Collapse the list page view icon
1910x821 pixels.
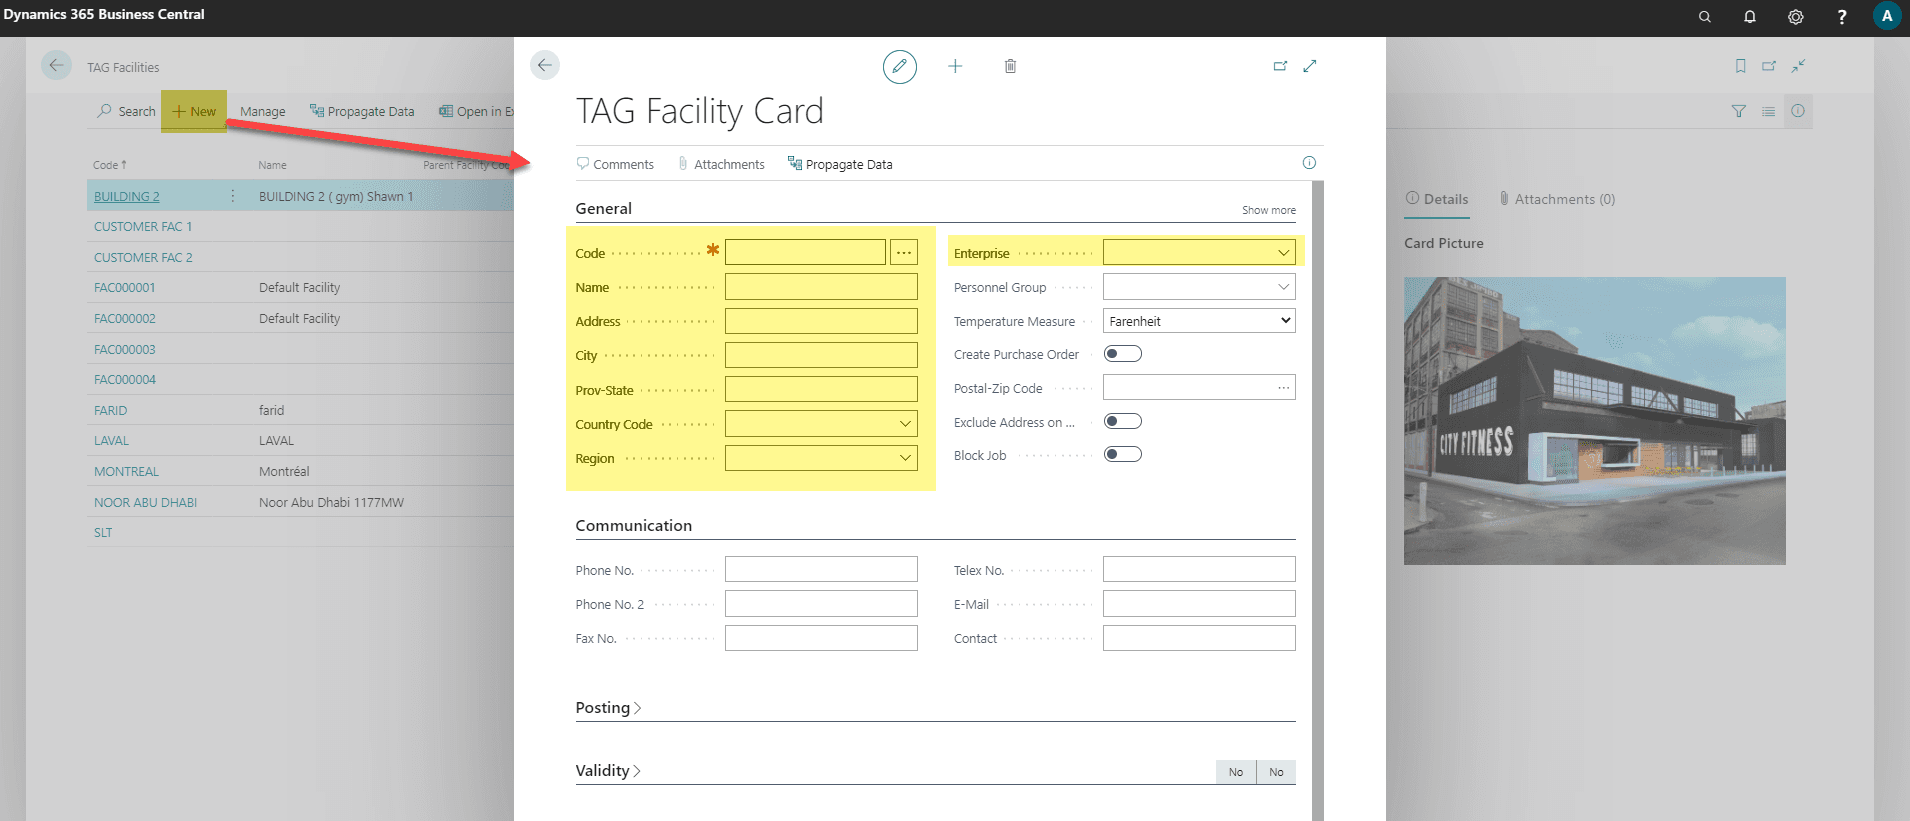(1798, 66)
